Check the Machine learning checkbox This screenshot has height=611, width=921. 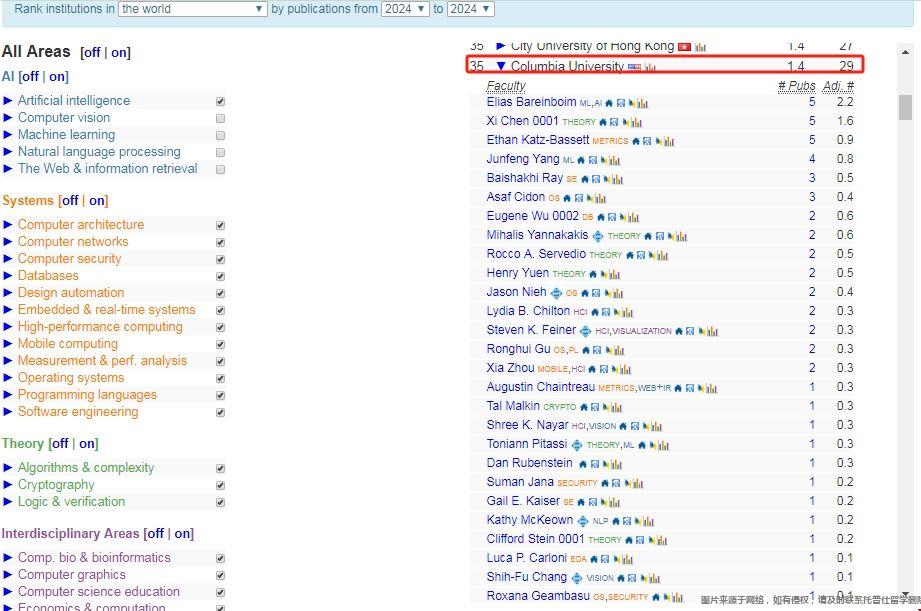(220, 136)
